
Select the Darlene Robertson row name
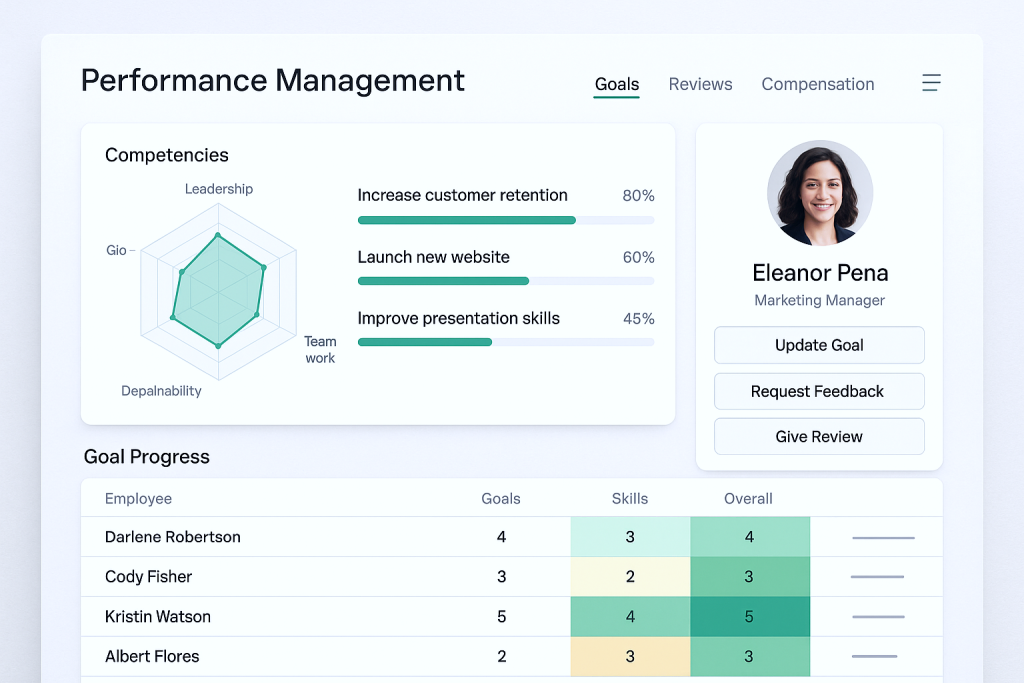172,537
